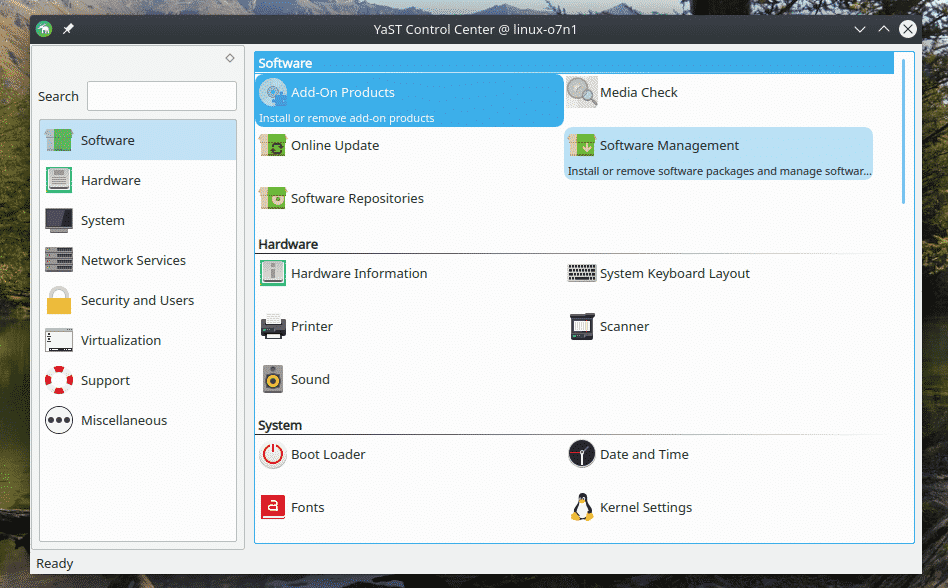This screenshot has height=588, width=948.
Task: Click the Software Repositories box icon
Action: [x=273, y=198]
